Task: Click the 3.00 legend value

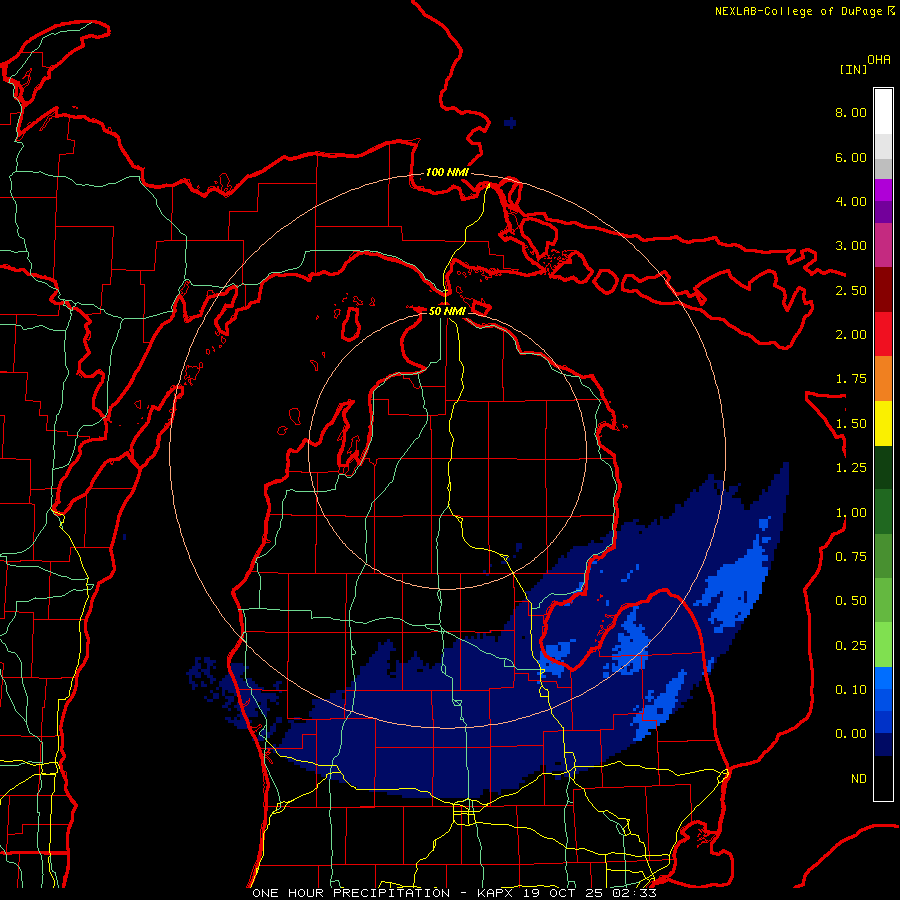Action: click(x=851, y=246)
